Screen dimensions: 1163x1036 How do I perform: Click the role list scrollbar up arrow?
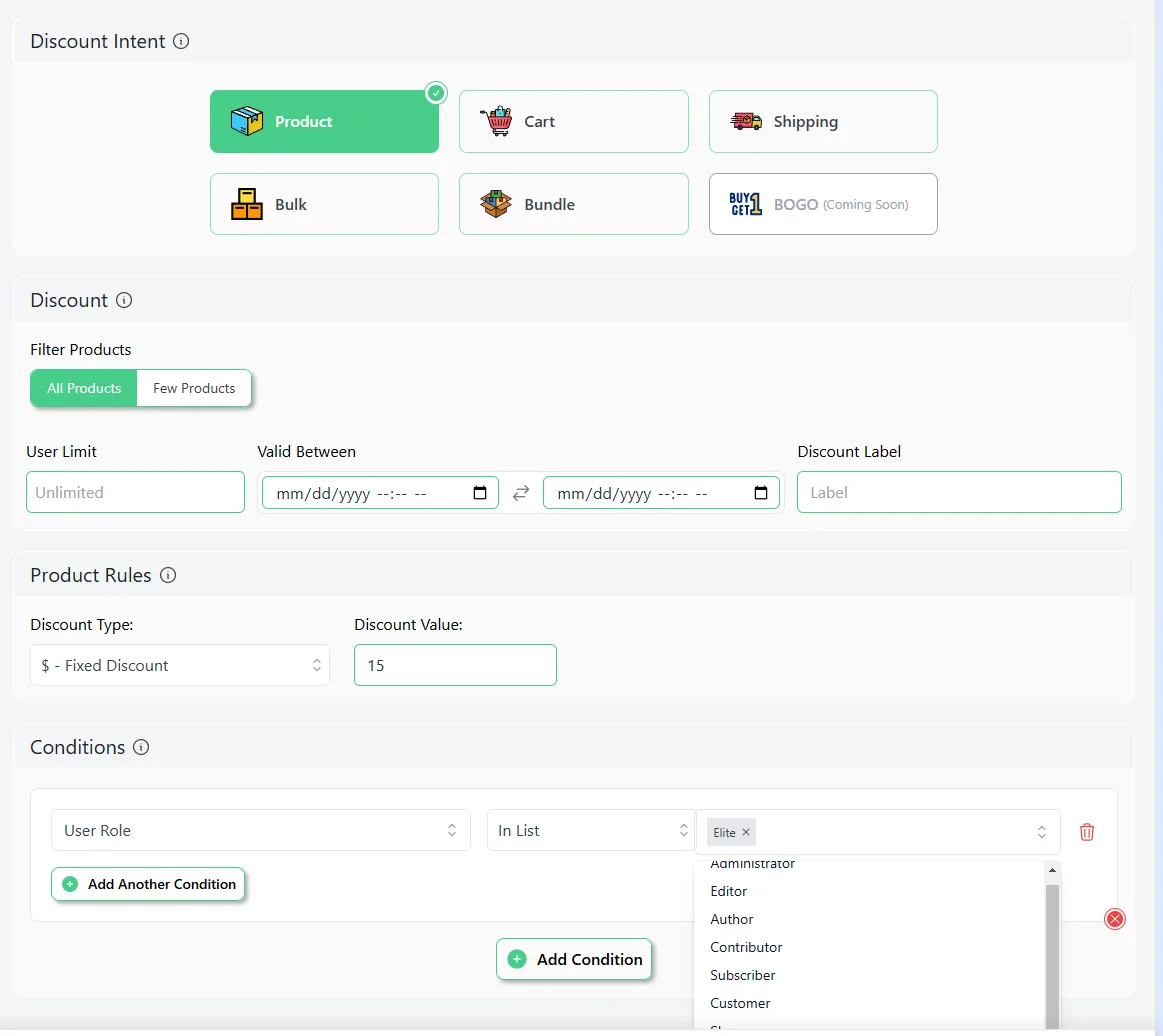tap(1052, 870)
